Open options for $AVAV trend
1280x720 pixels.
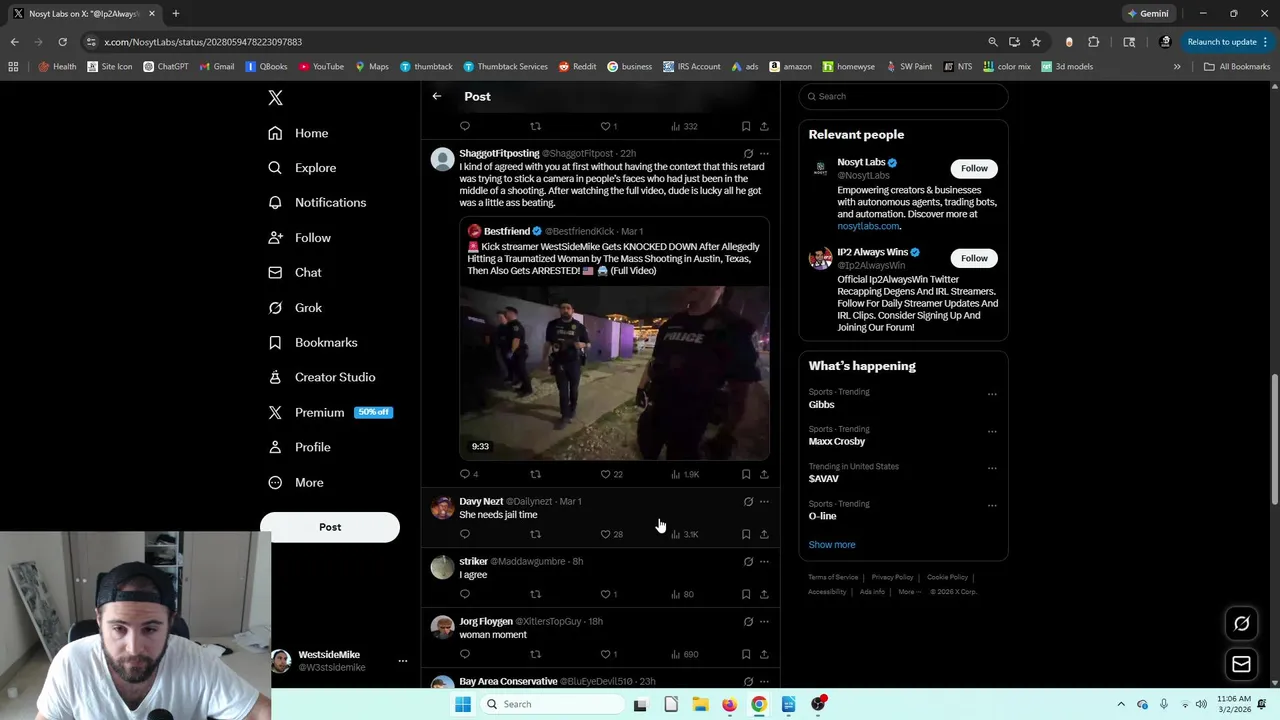coord(992,468)
